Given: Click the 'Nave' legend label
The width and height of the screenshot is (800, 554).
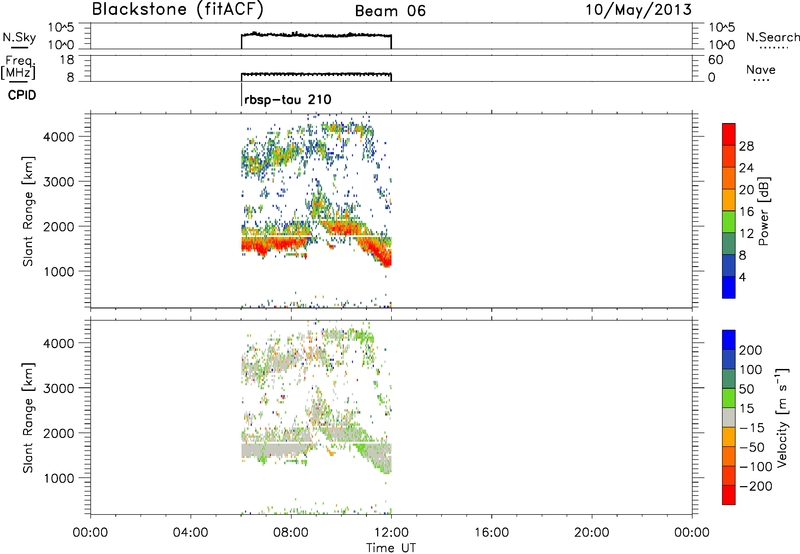Looking at the screenshot, I should (761, 69).
